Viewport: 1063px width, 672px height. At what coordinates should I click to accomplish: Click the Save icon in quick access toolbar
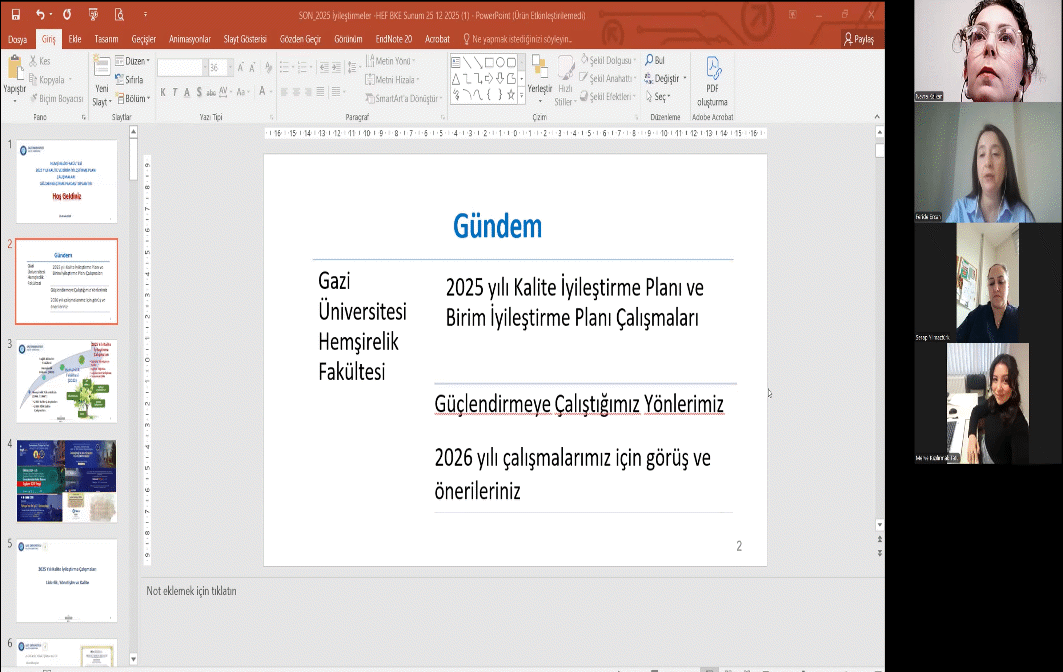[x=14, y=15]
